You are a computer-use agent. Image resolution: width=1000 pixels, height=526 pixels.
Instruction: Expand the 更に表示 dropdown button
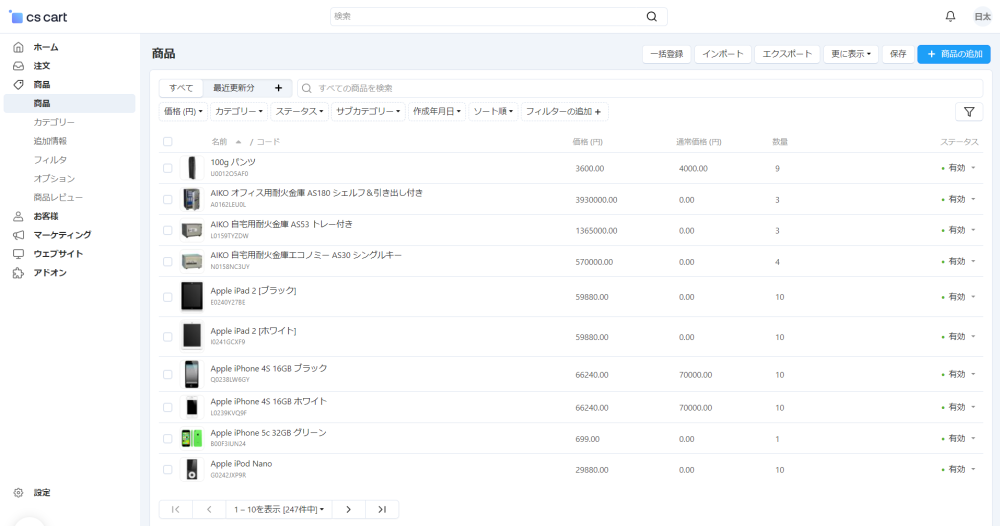click(851, 54)
